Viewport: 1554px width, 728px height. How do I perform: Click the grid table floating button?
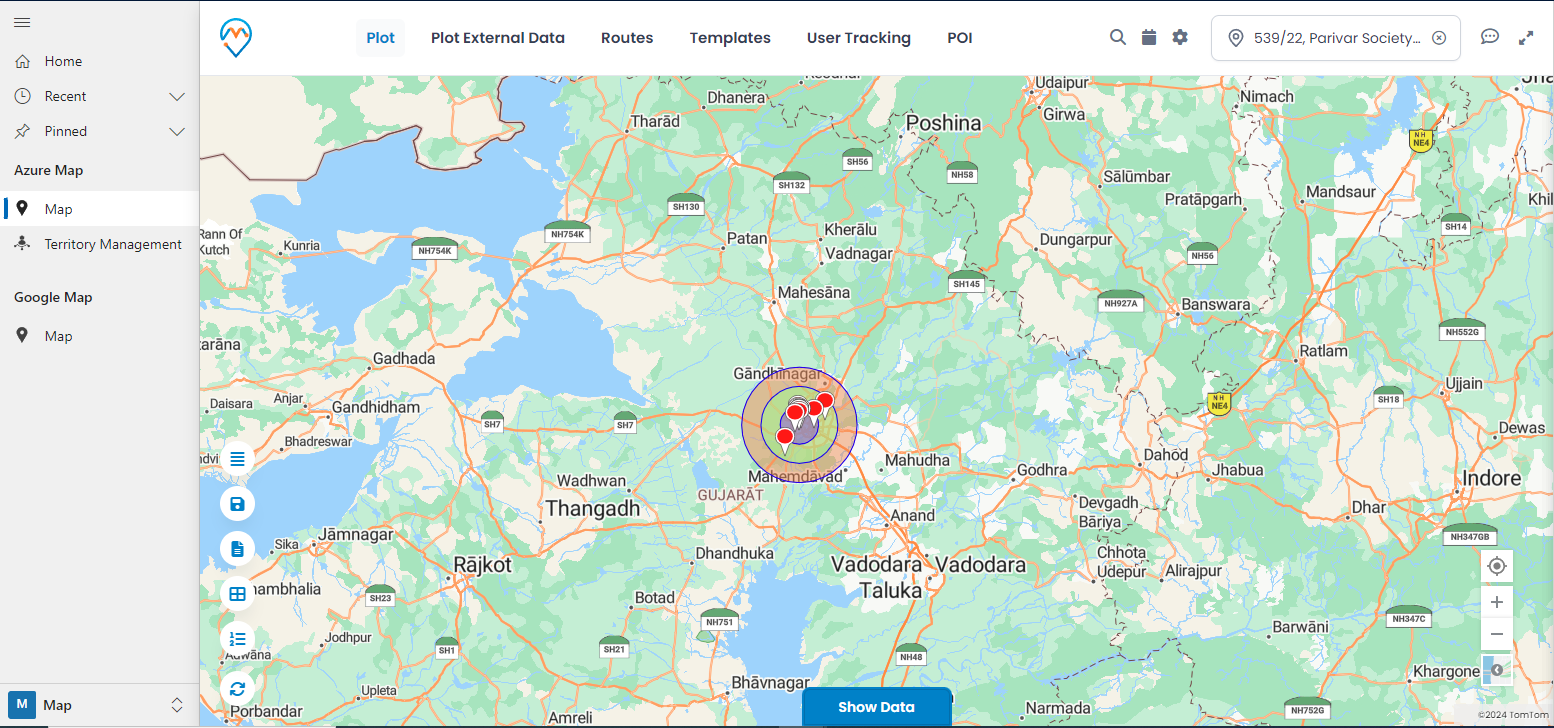point(238,593)
